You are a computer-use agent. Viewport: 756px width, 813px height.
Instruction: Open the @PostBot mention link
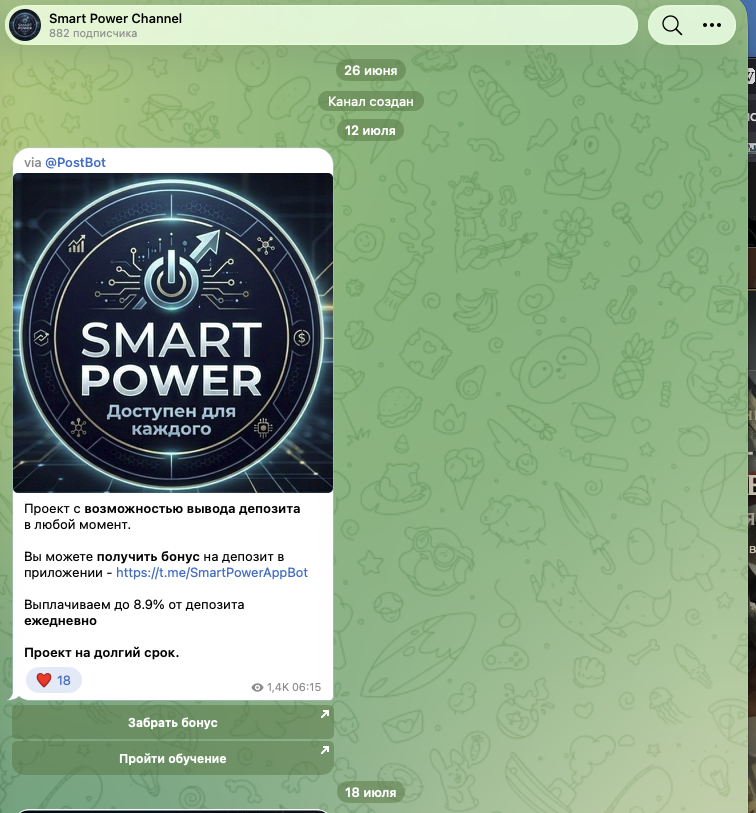[75, 162]
